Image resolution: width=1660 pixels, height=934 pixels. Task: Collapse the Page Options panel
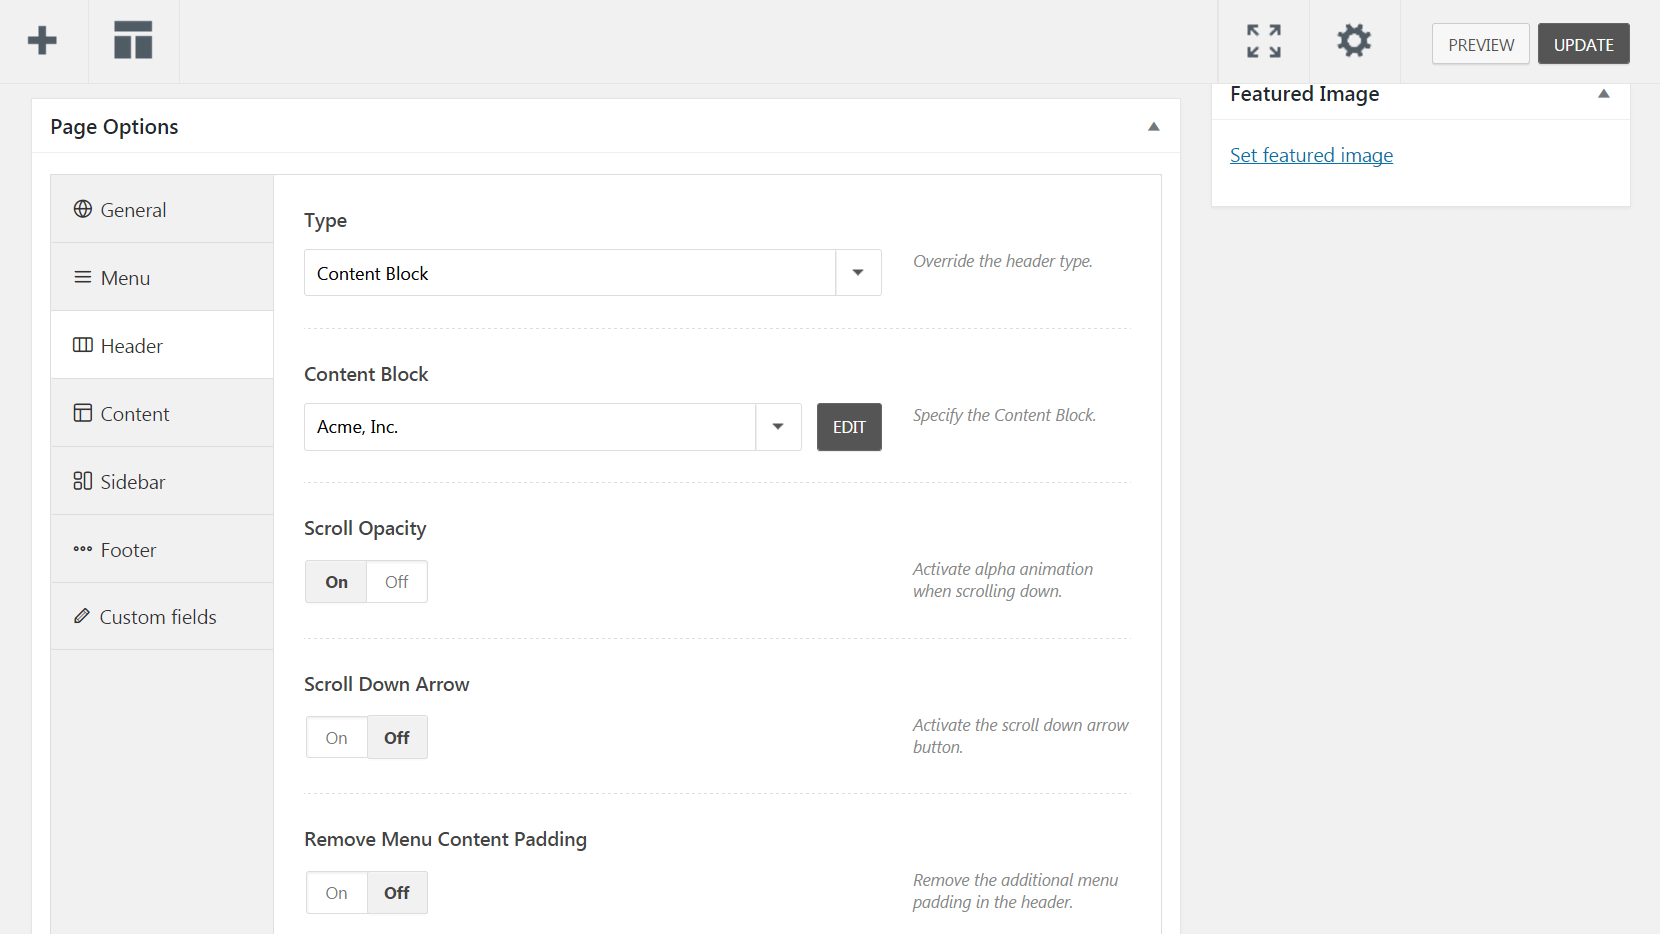click(1154, 127)
